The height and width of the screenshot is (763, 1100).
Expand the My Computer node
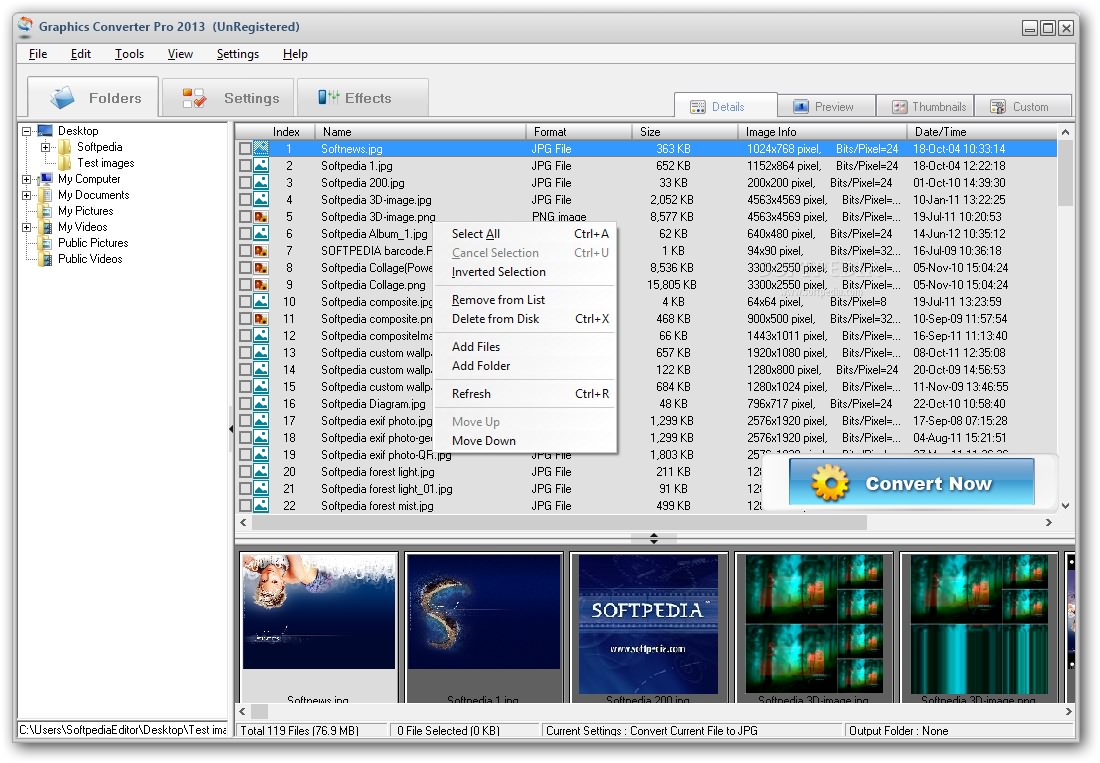click(x=27, y=180)
